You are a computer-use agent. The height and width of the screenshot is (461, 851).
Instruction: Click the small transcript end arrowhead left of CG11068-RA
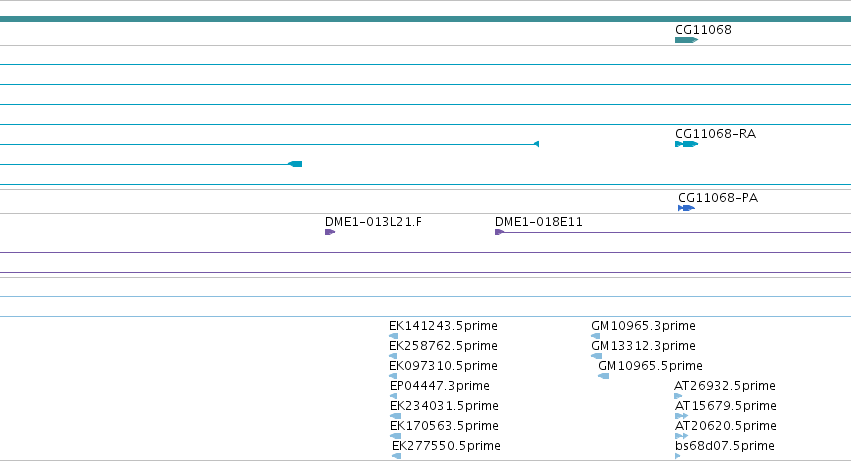tap(536, 144)
